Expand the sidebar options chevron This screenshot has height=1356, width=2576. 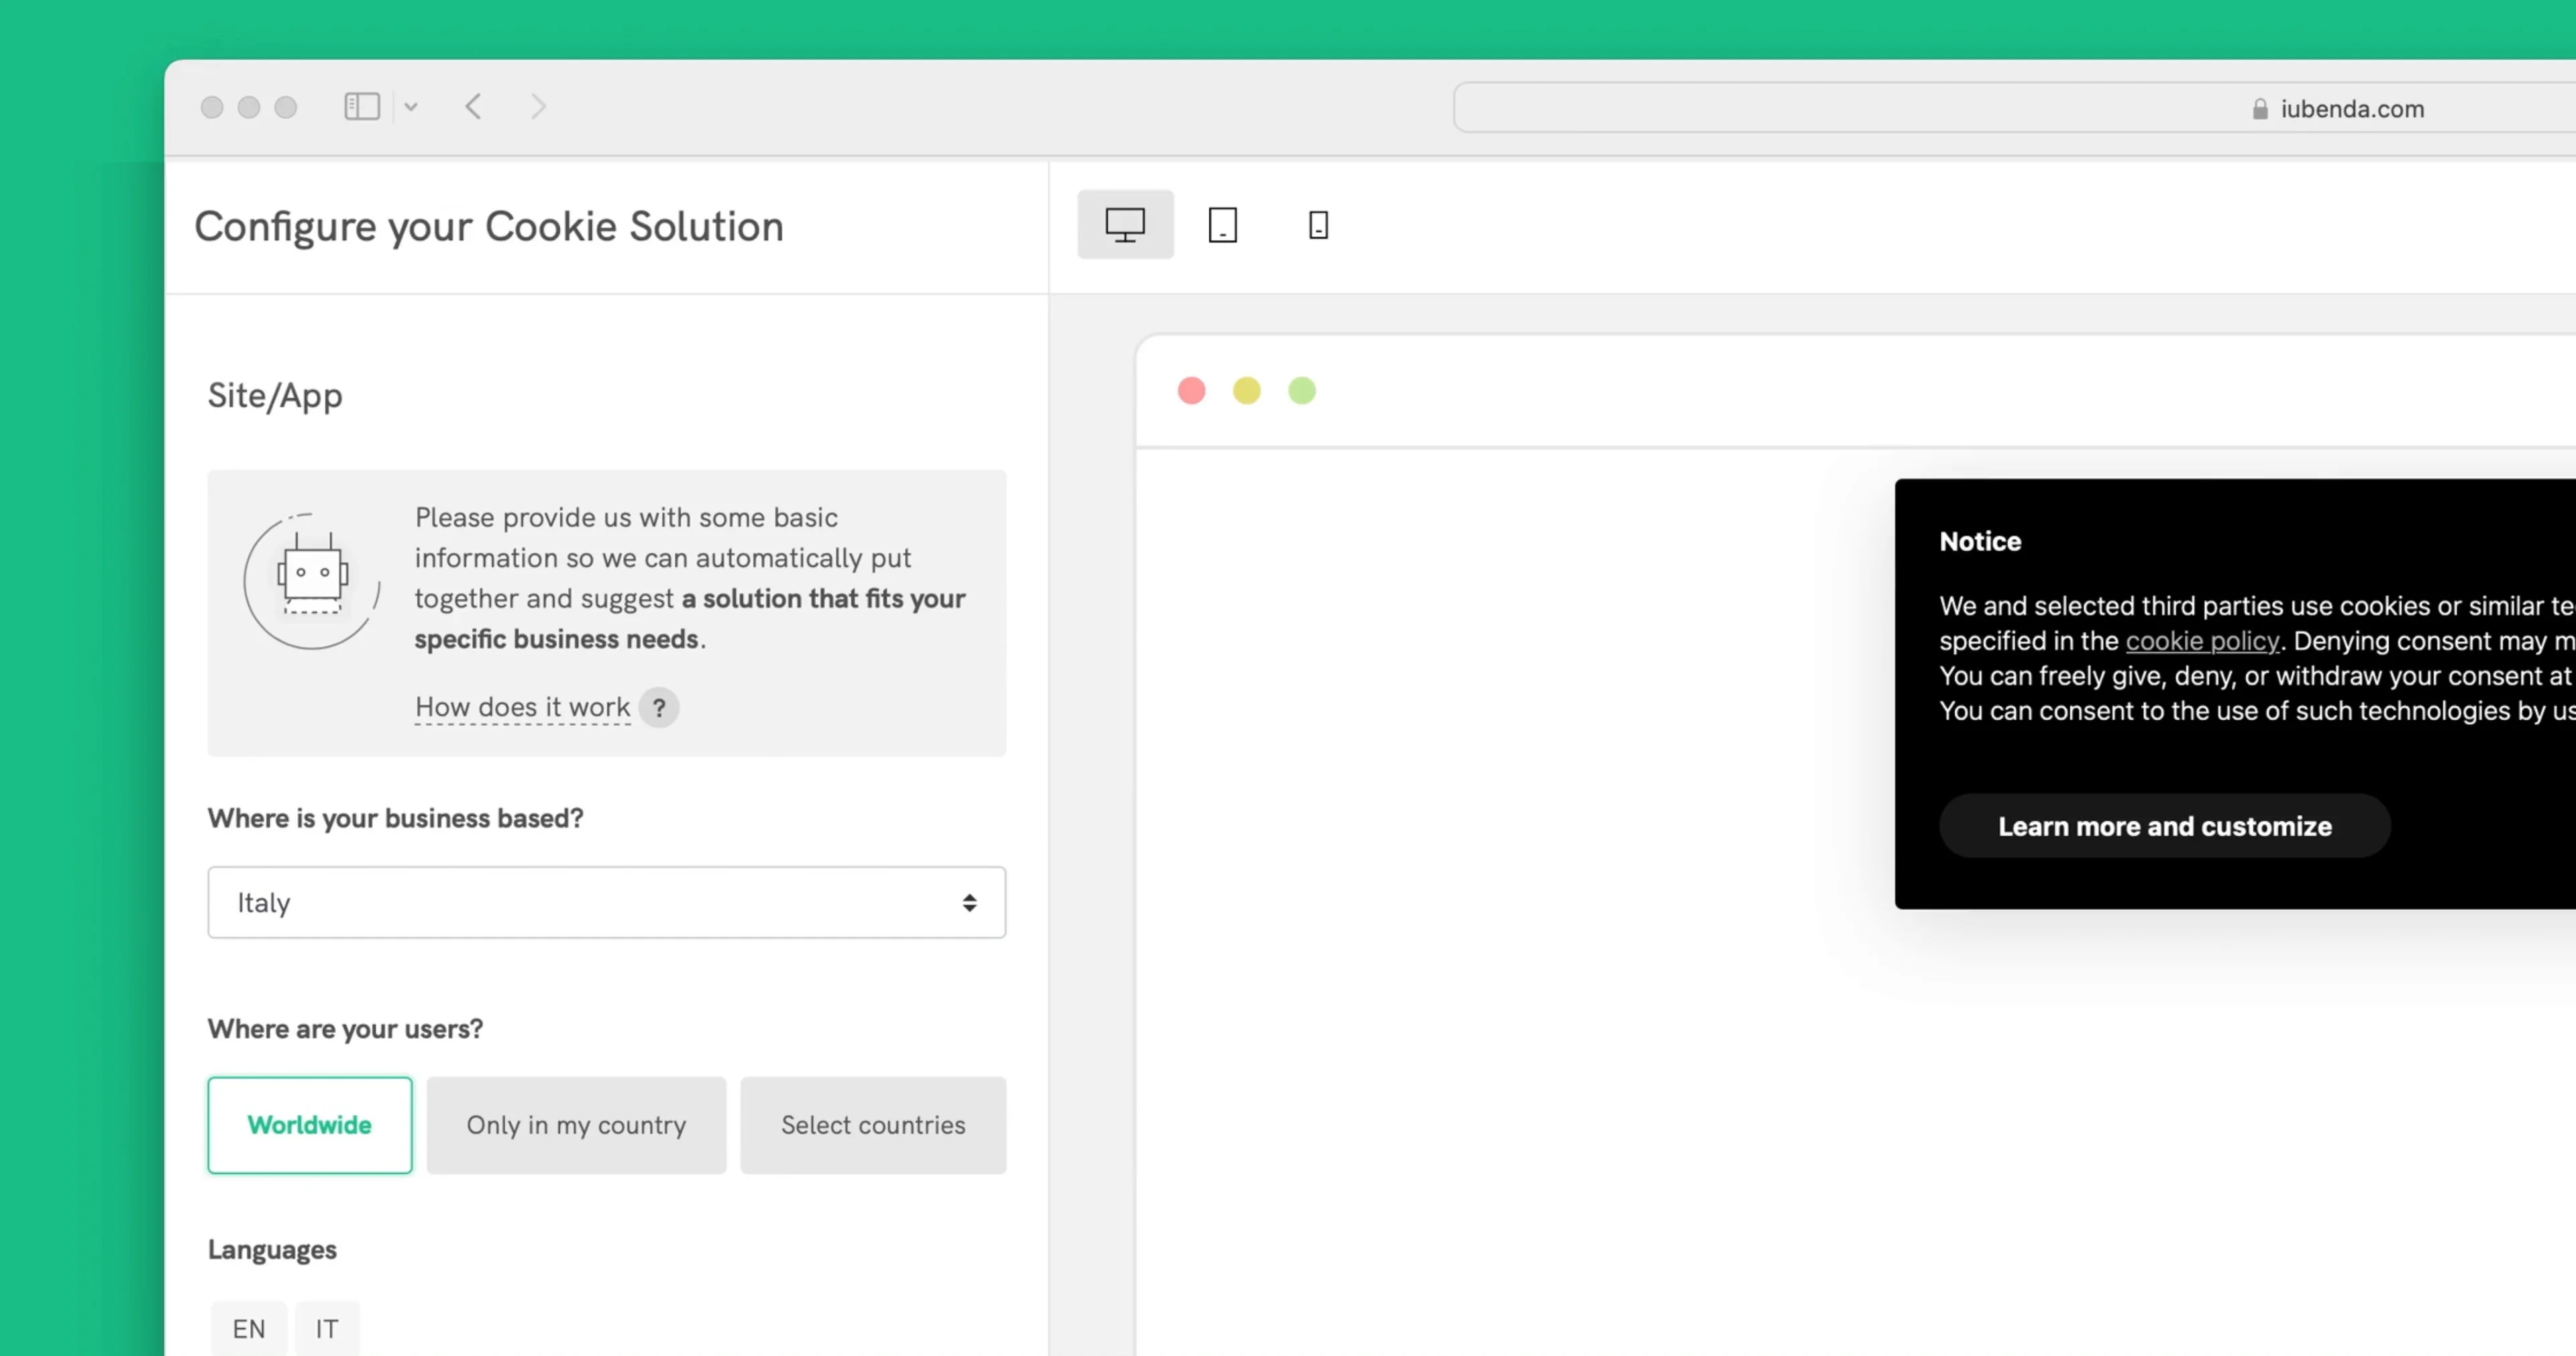coord(410,107)
